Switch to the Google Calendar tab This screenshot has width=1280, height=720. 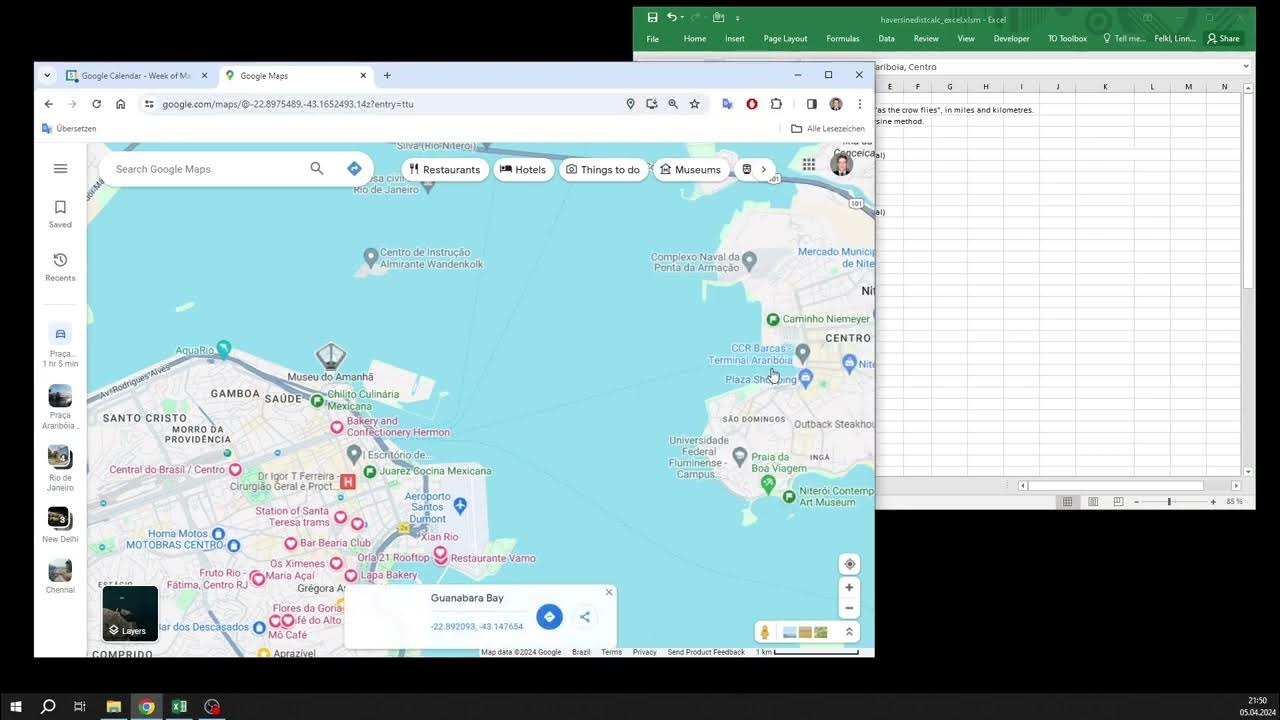coord(135,76)
